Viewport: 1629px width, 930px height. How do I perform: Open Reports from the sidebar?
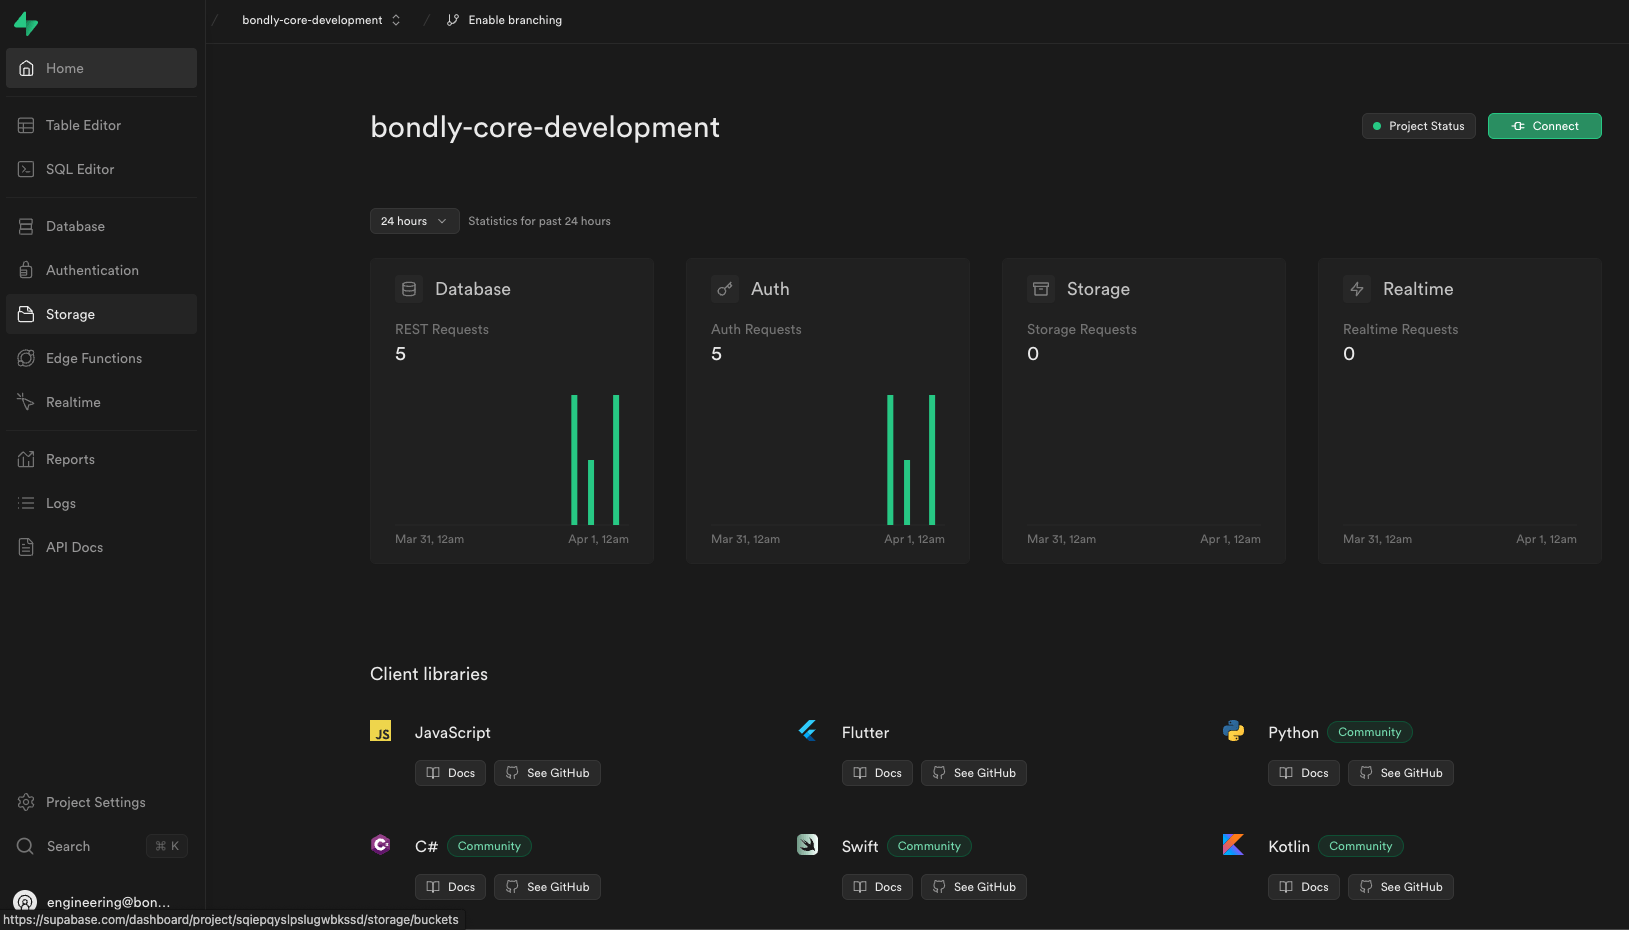click(101, 459)
